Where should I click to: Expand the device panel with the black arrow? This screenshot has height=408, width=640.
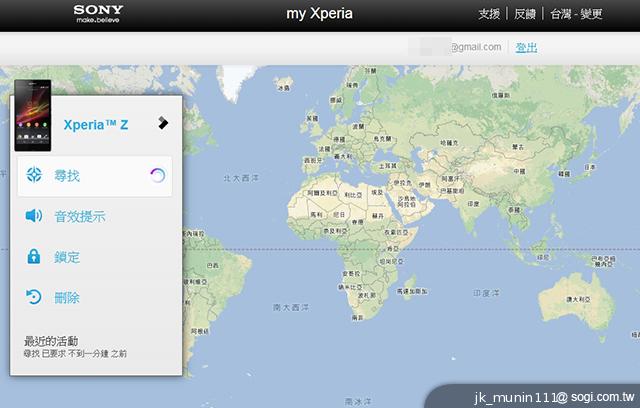163,123
